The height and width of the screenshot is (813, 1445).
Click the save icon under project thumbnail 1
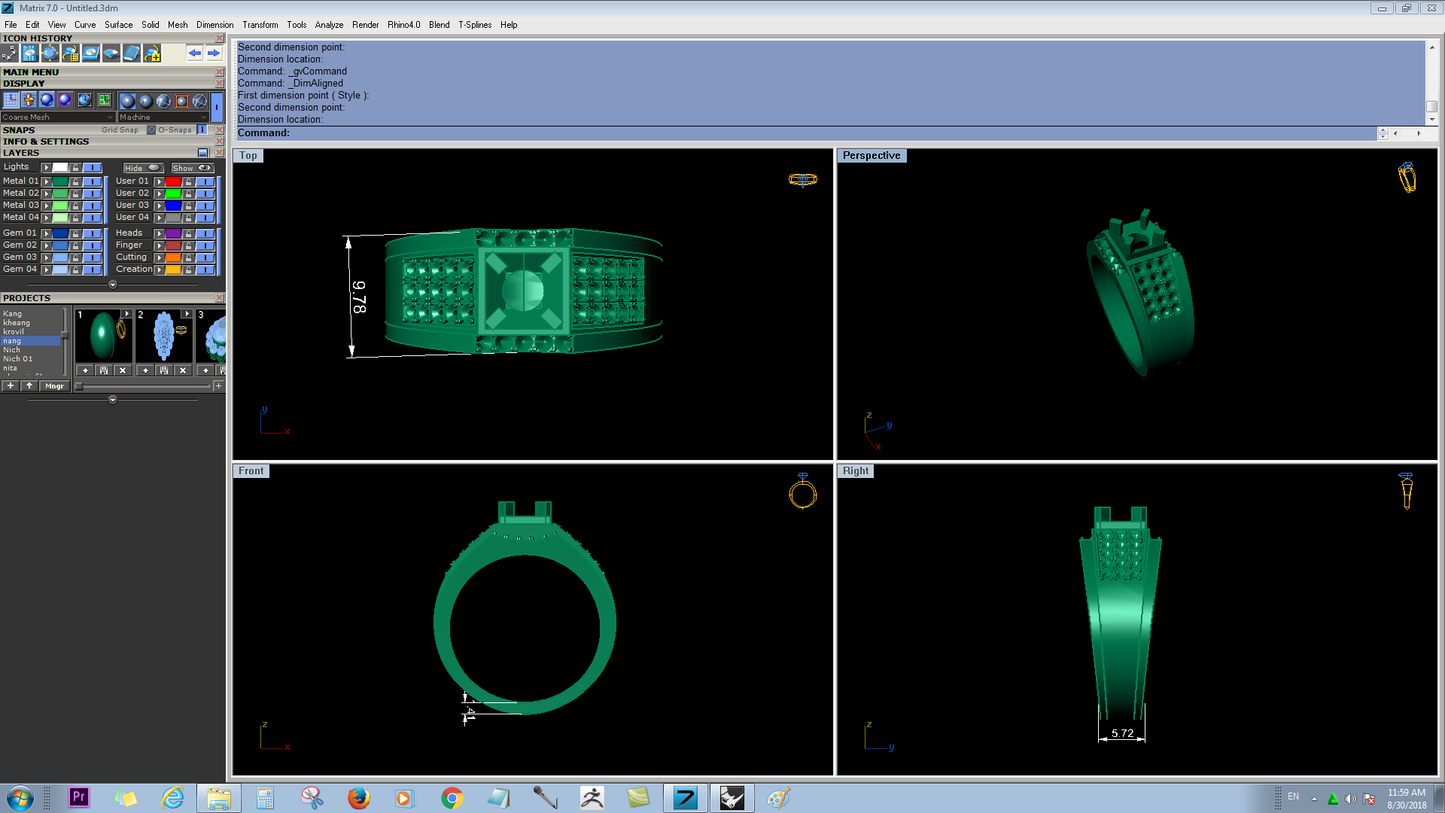(x=103, y=370)
